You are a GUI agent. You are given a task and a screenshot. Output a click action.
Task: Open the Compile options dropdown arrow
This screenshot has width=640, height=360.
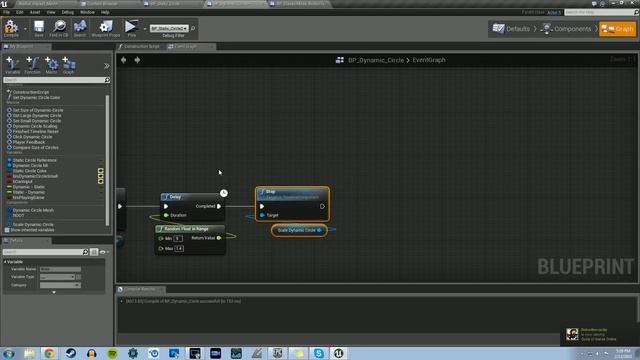coord(25,29)
